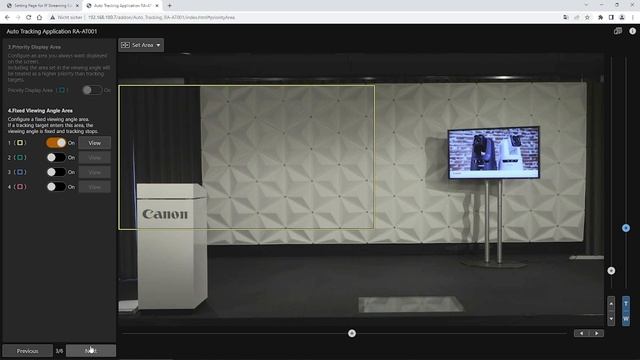Click the Auto Tracking Application RA-AT001 title
Viewport: 640px width, 360px height.
(x=51, y=31)
